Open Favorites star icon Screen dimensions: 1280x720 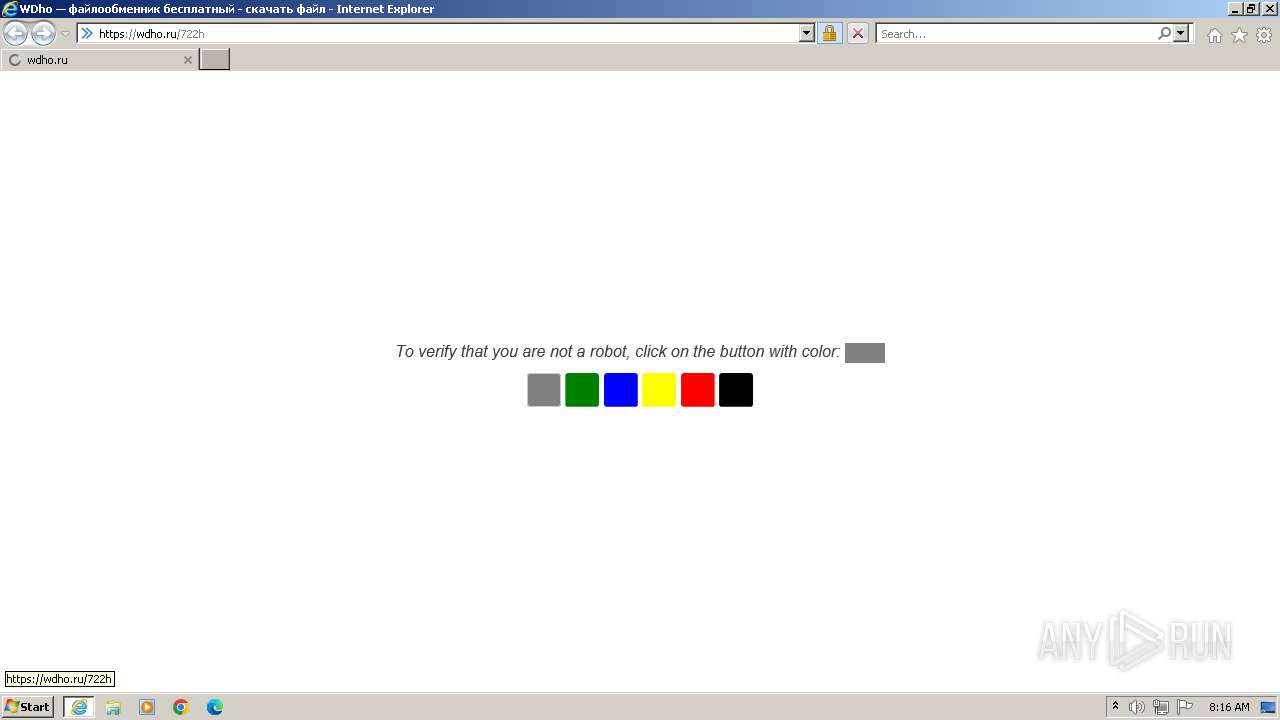pyautogui.click(x=1239, y=35)
